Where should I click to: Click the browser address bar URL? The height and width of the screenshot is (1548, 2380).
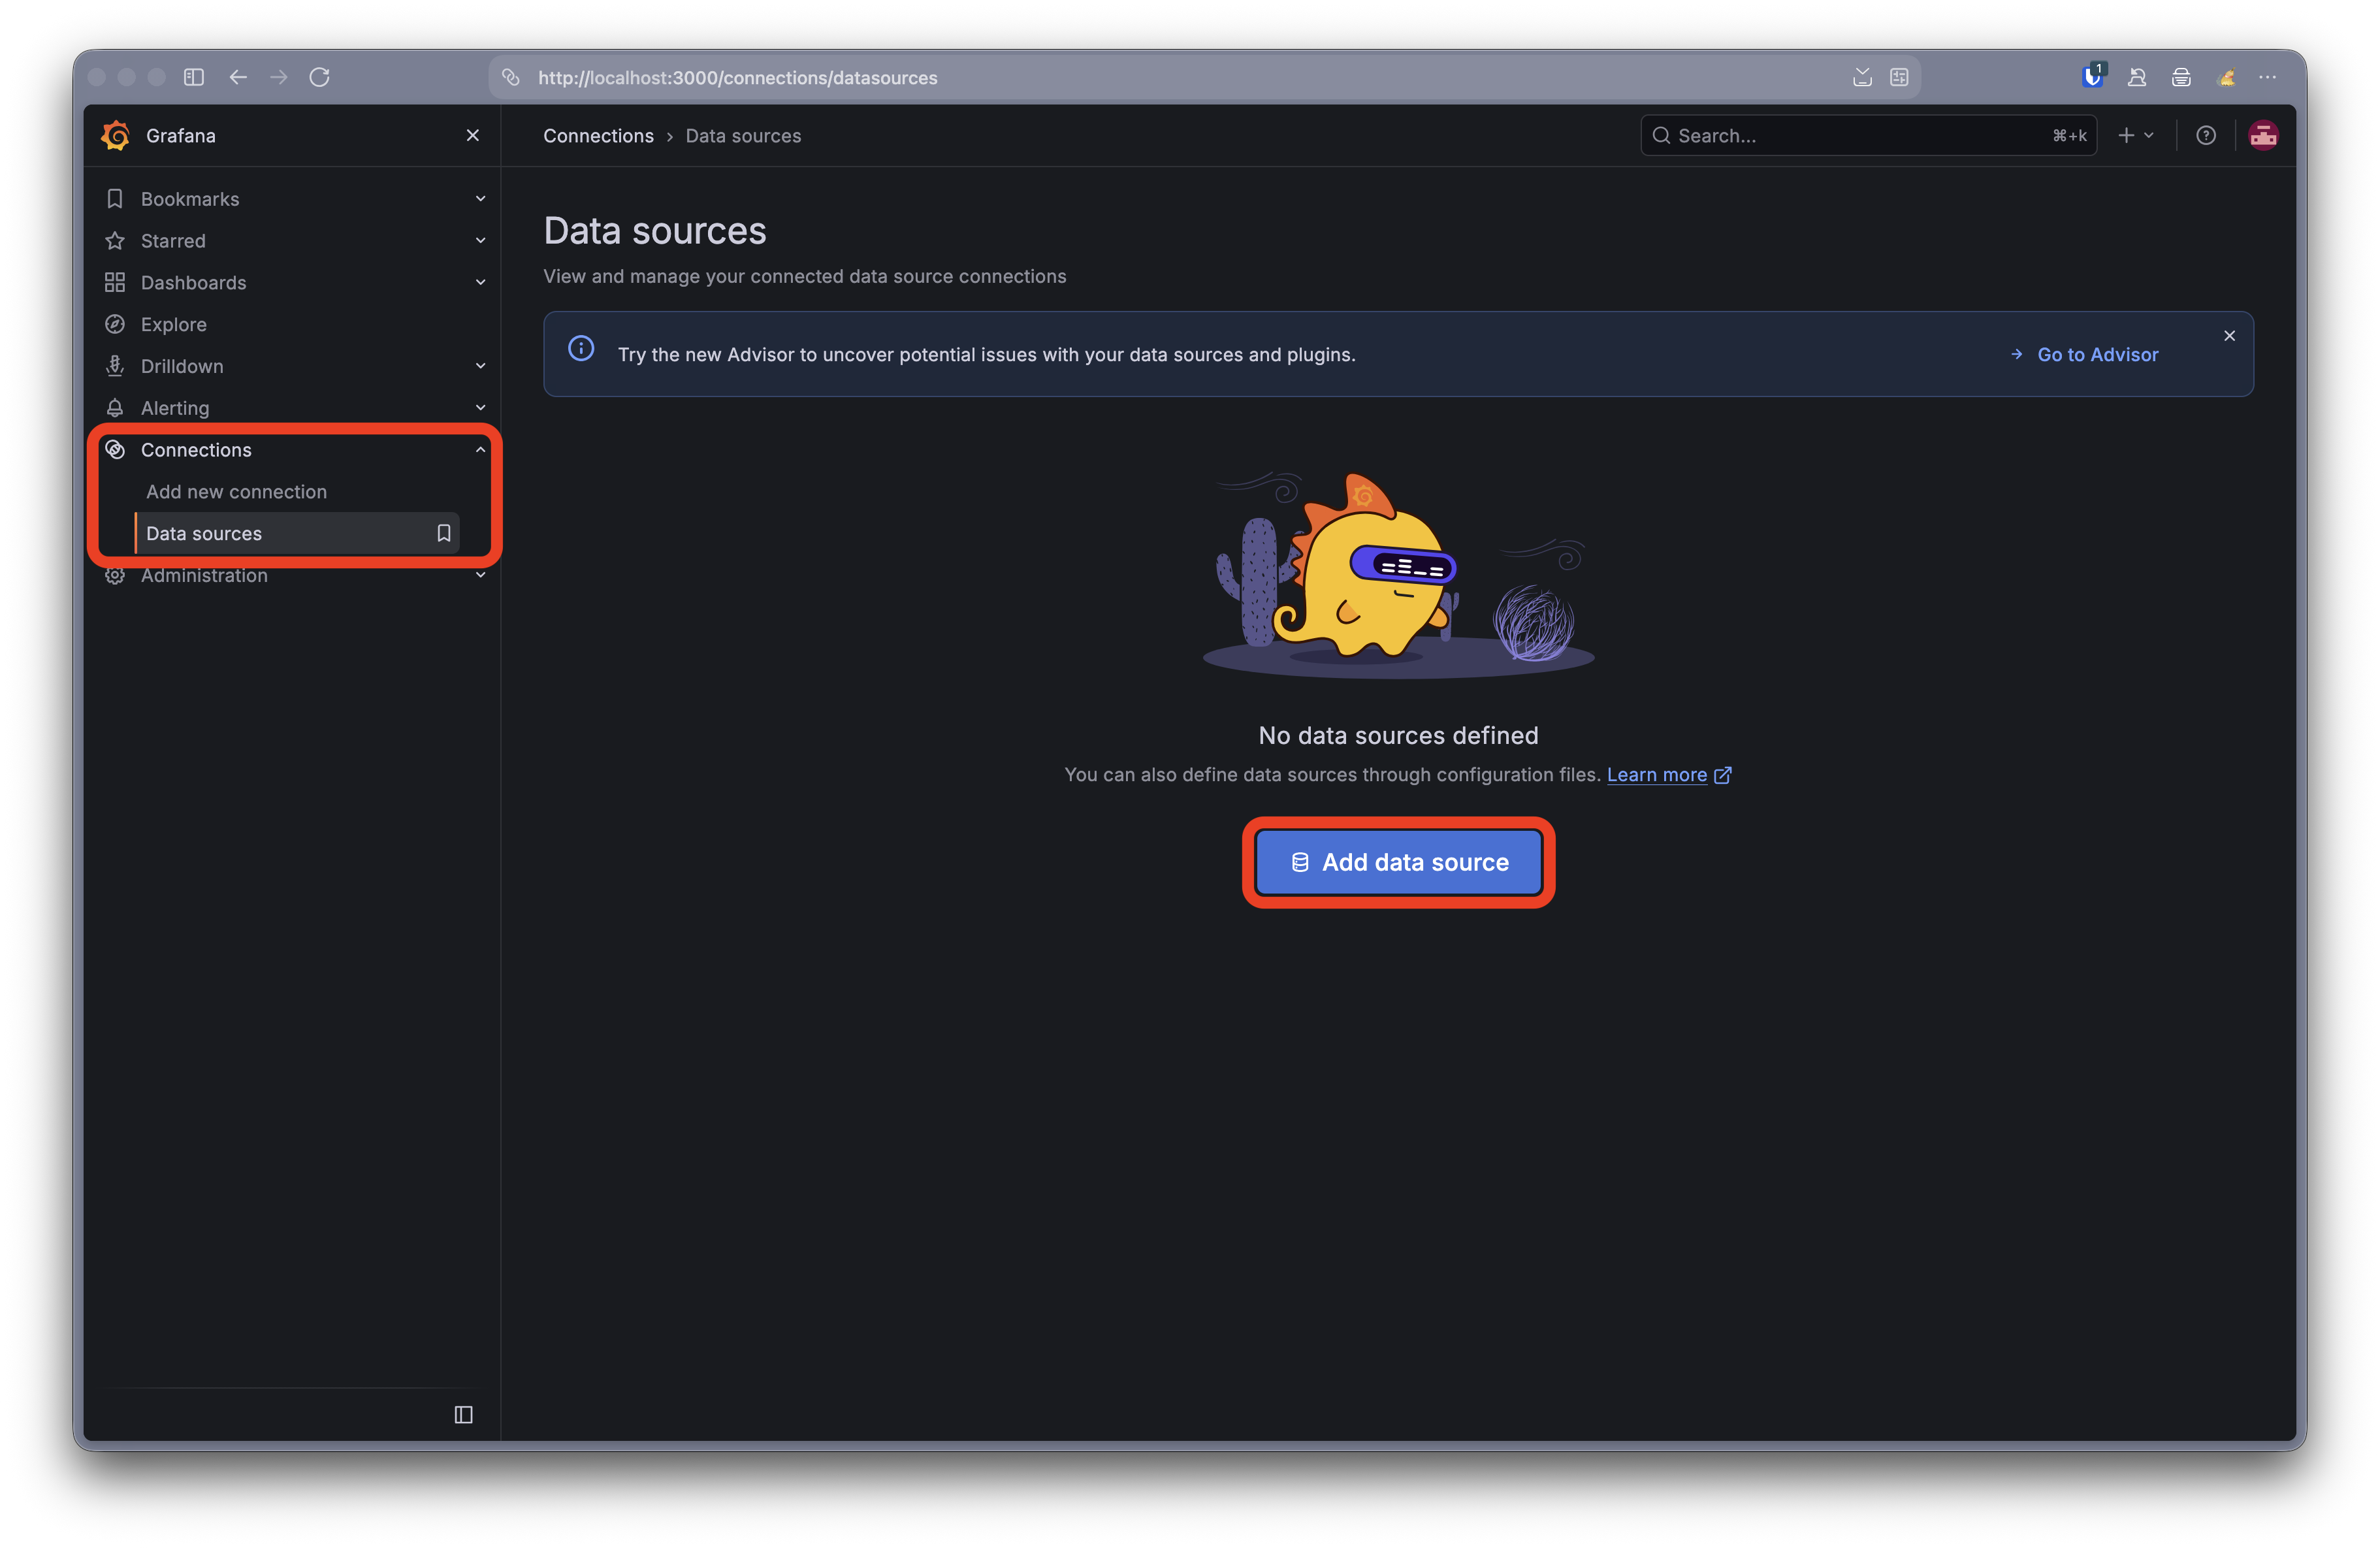click(738, 78)
